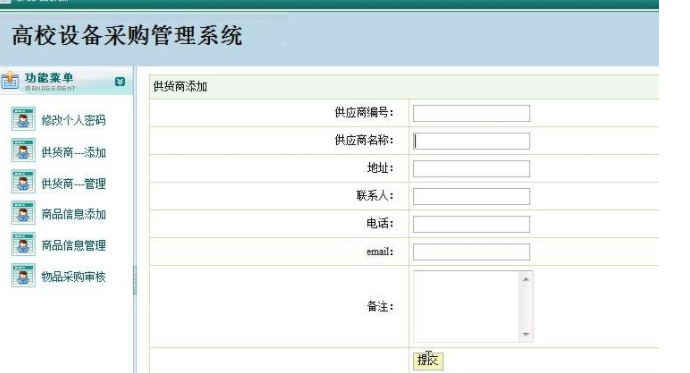
Task: Click the 地址 label
Action: coord(380,168)
